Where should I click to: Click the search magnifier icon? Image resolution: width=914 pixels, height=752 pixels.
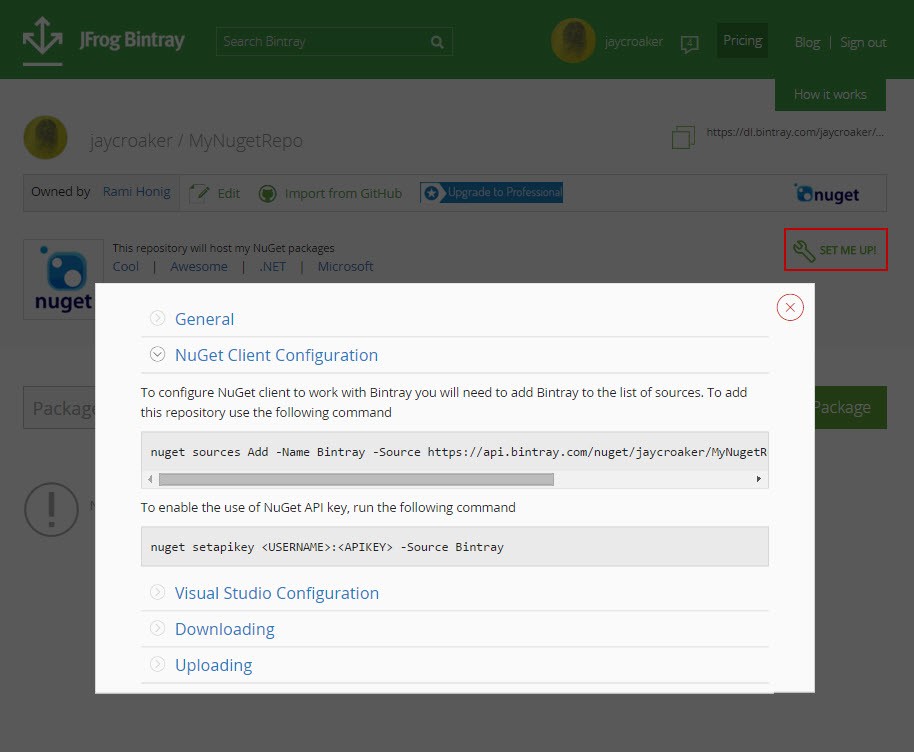point(437,42)
